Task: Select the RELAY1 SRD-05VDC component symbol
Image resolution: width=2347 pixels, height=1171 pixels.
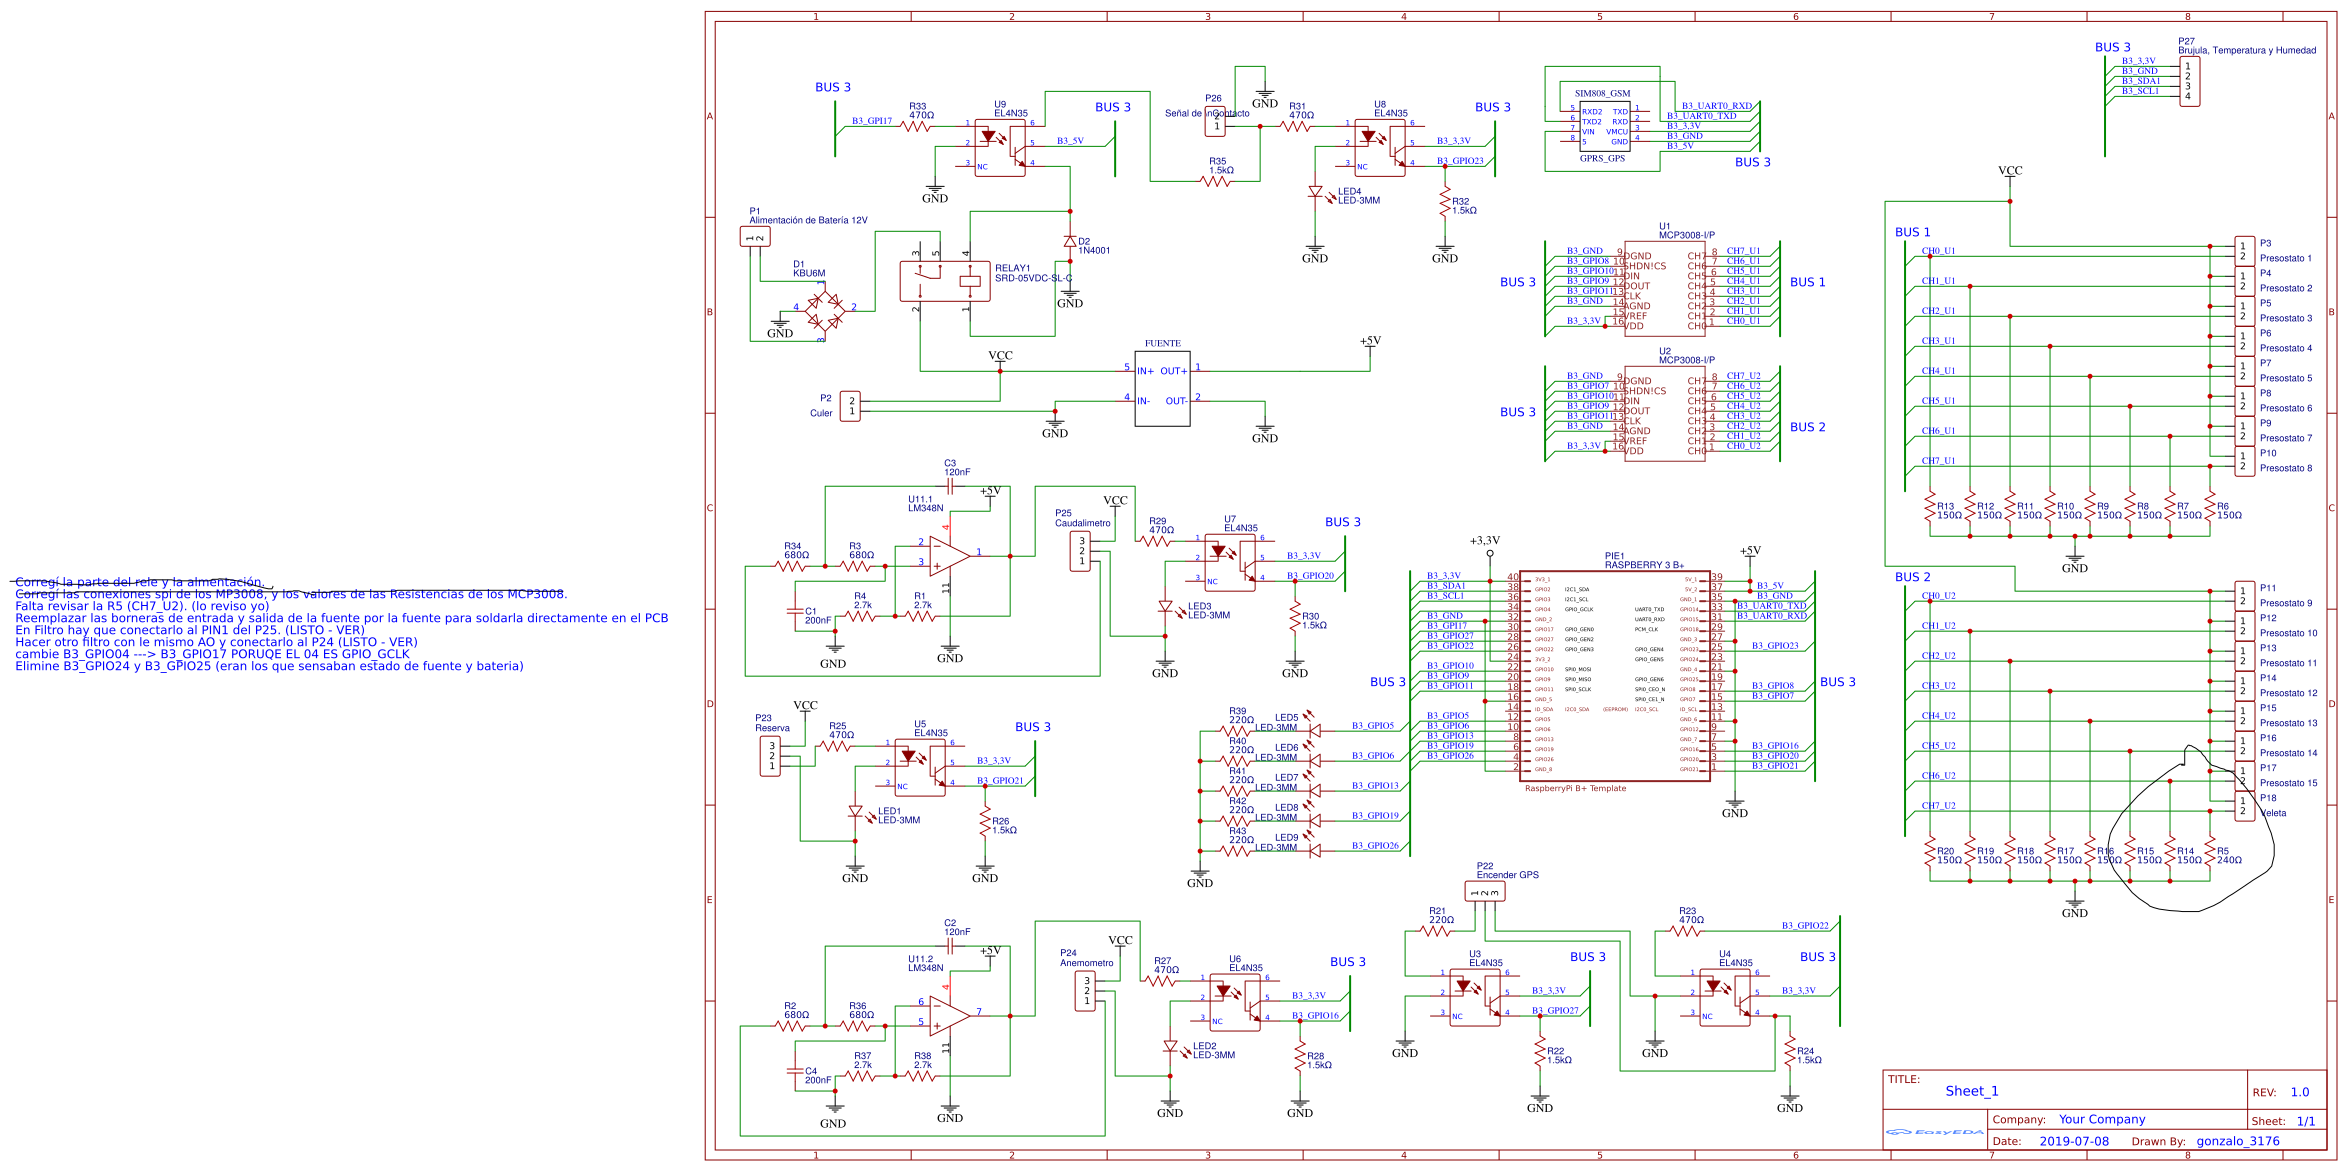Action: point(943,283)
